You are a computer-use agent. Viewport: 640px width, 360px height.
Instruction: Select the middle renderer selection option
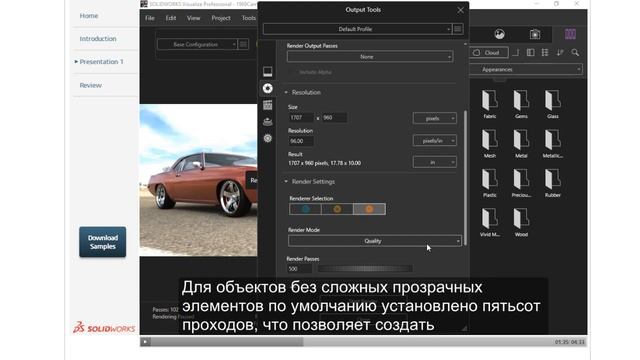(337, 209)
